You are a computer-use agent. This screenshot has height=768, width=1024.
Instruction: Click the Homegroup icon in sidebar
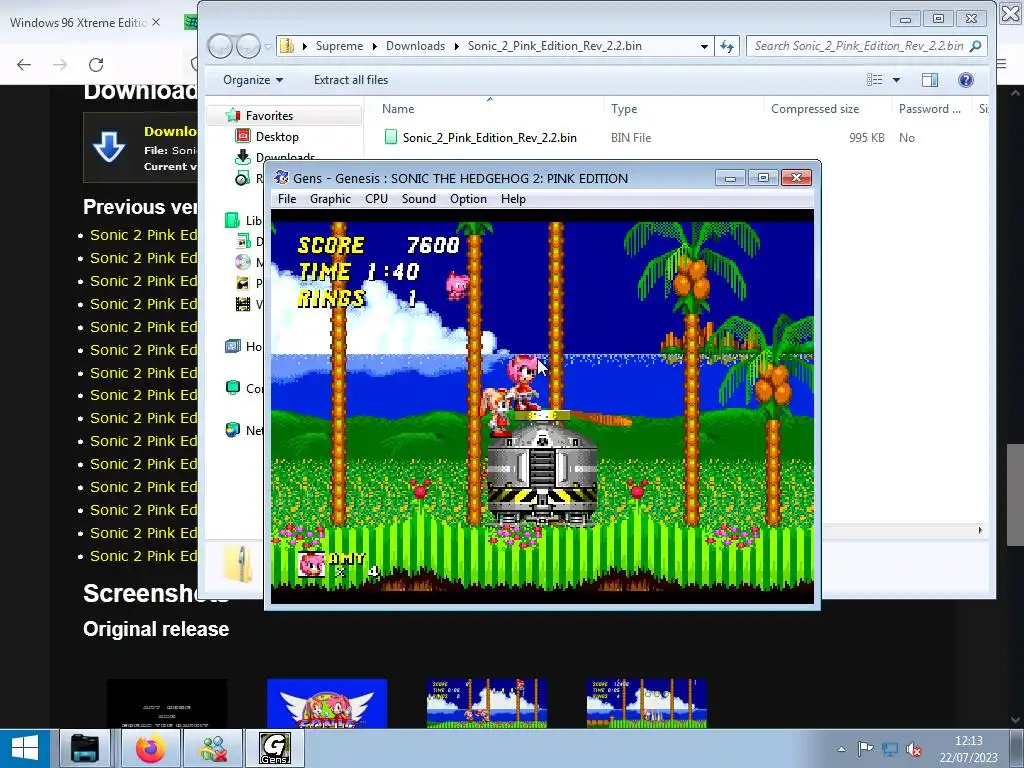(x=232, y=346)
